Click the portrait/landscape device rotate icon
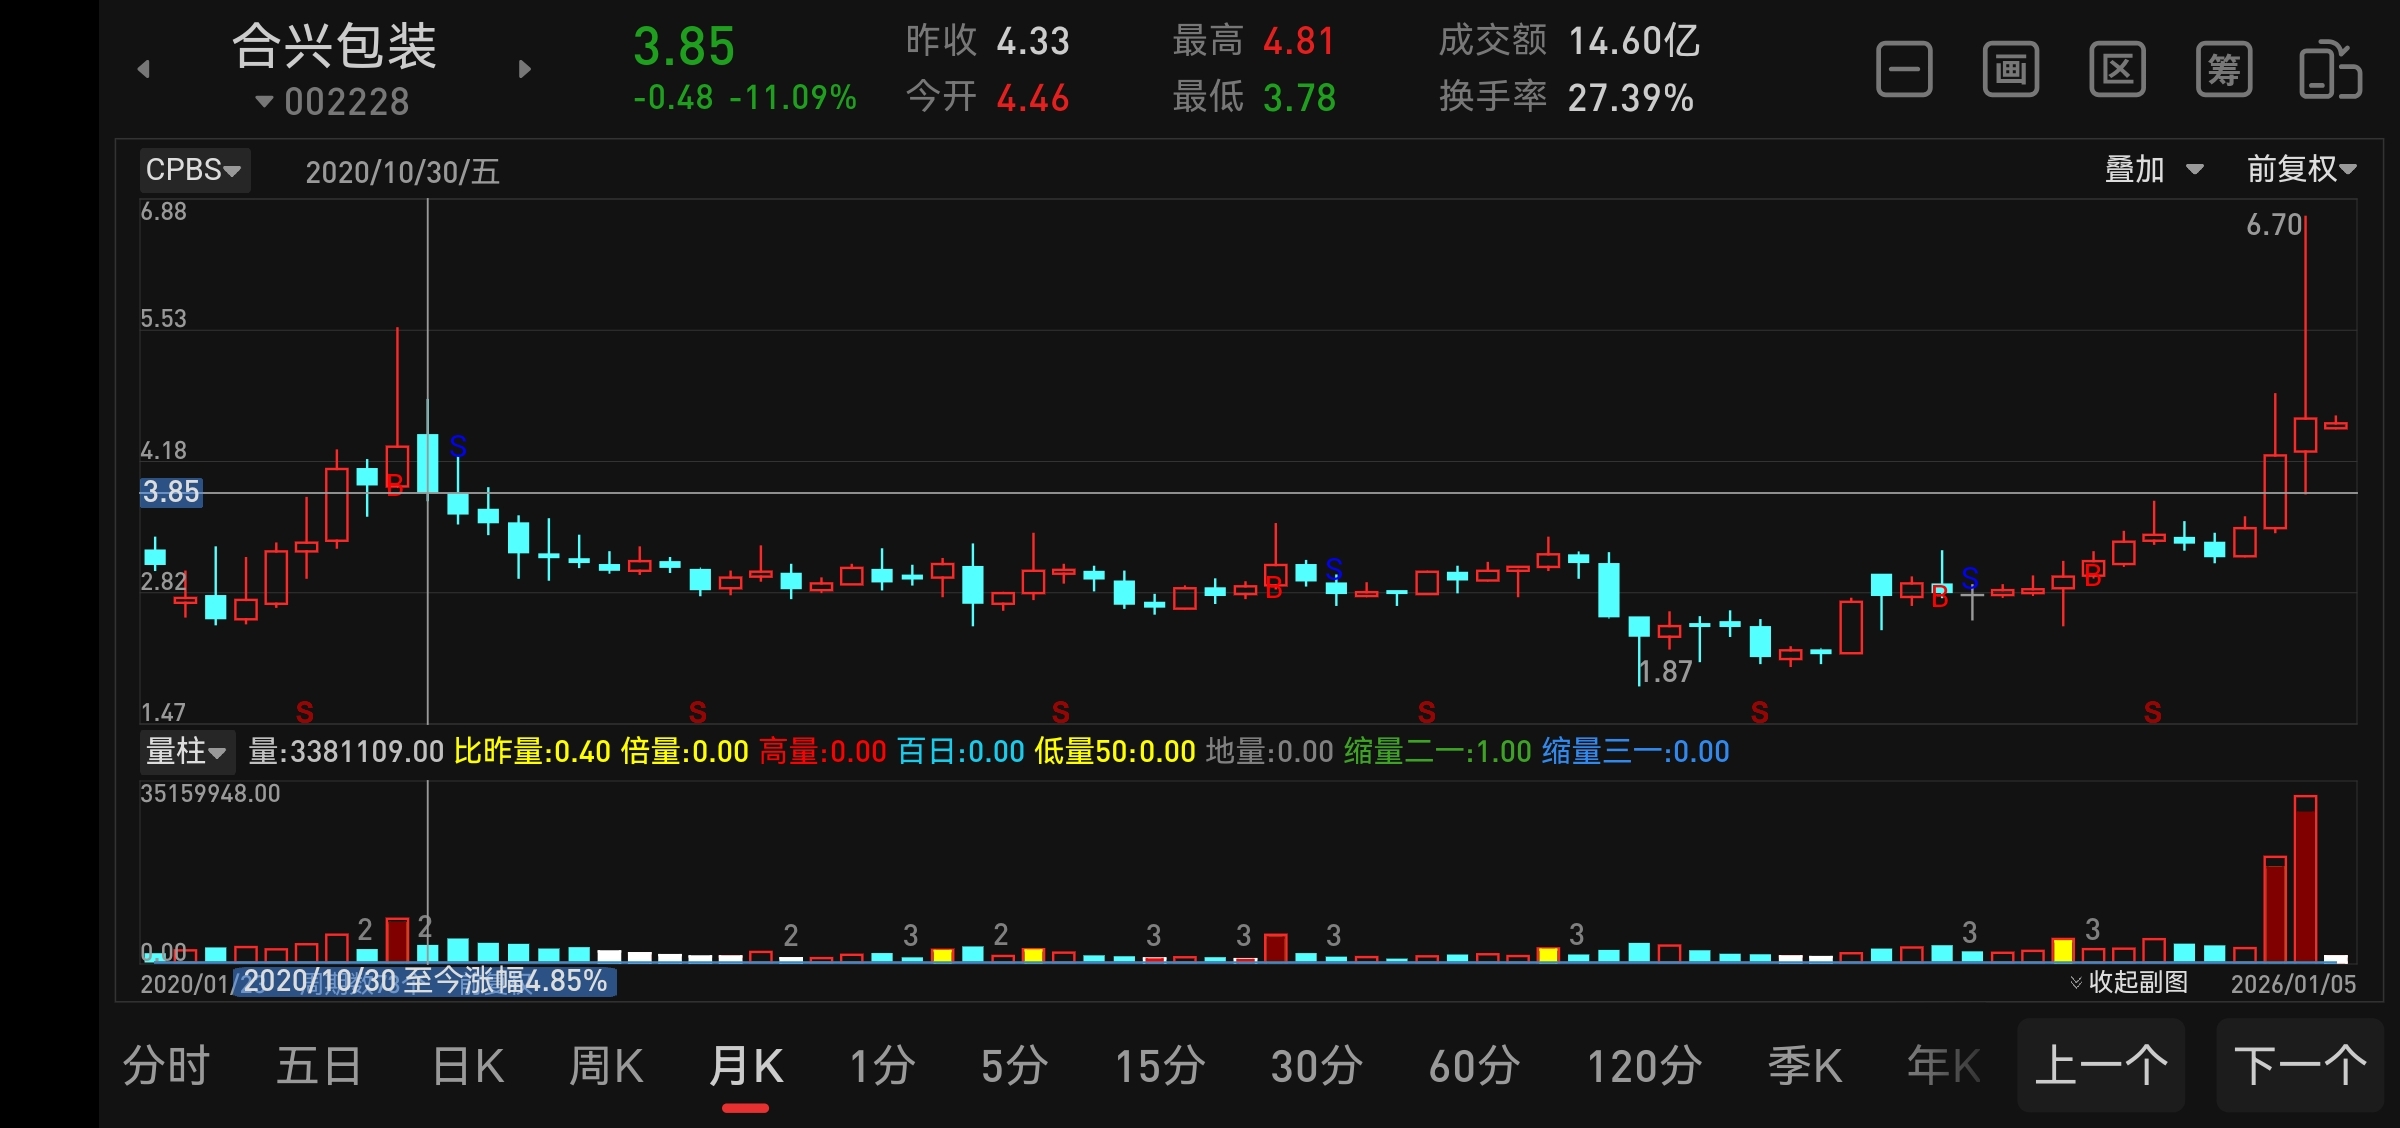 pyautogui.click(x=2330, y=70)
